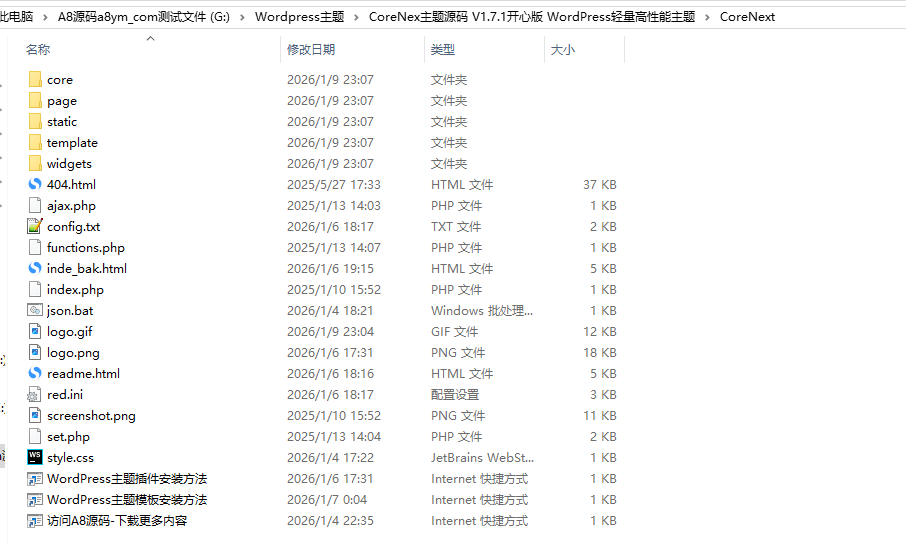Image resolution: width=906 pixels, height=545 pixels.
Task: Click the 访问A8源码 shortcut icon
Action: point(35,521)
